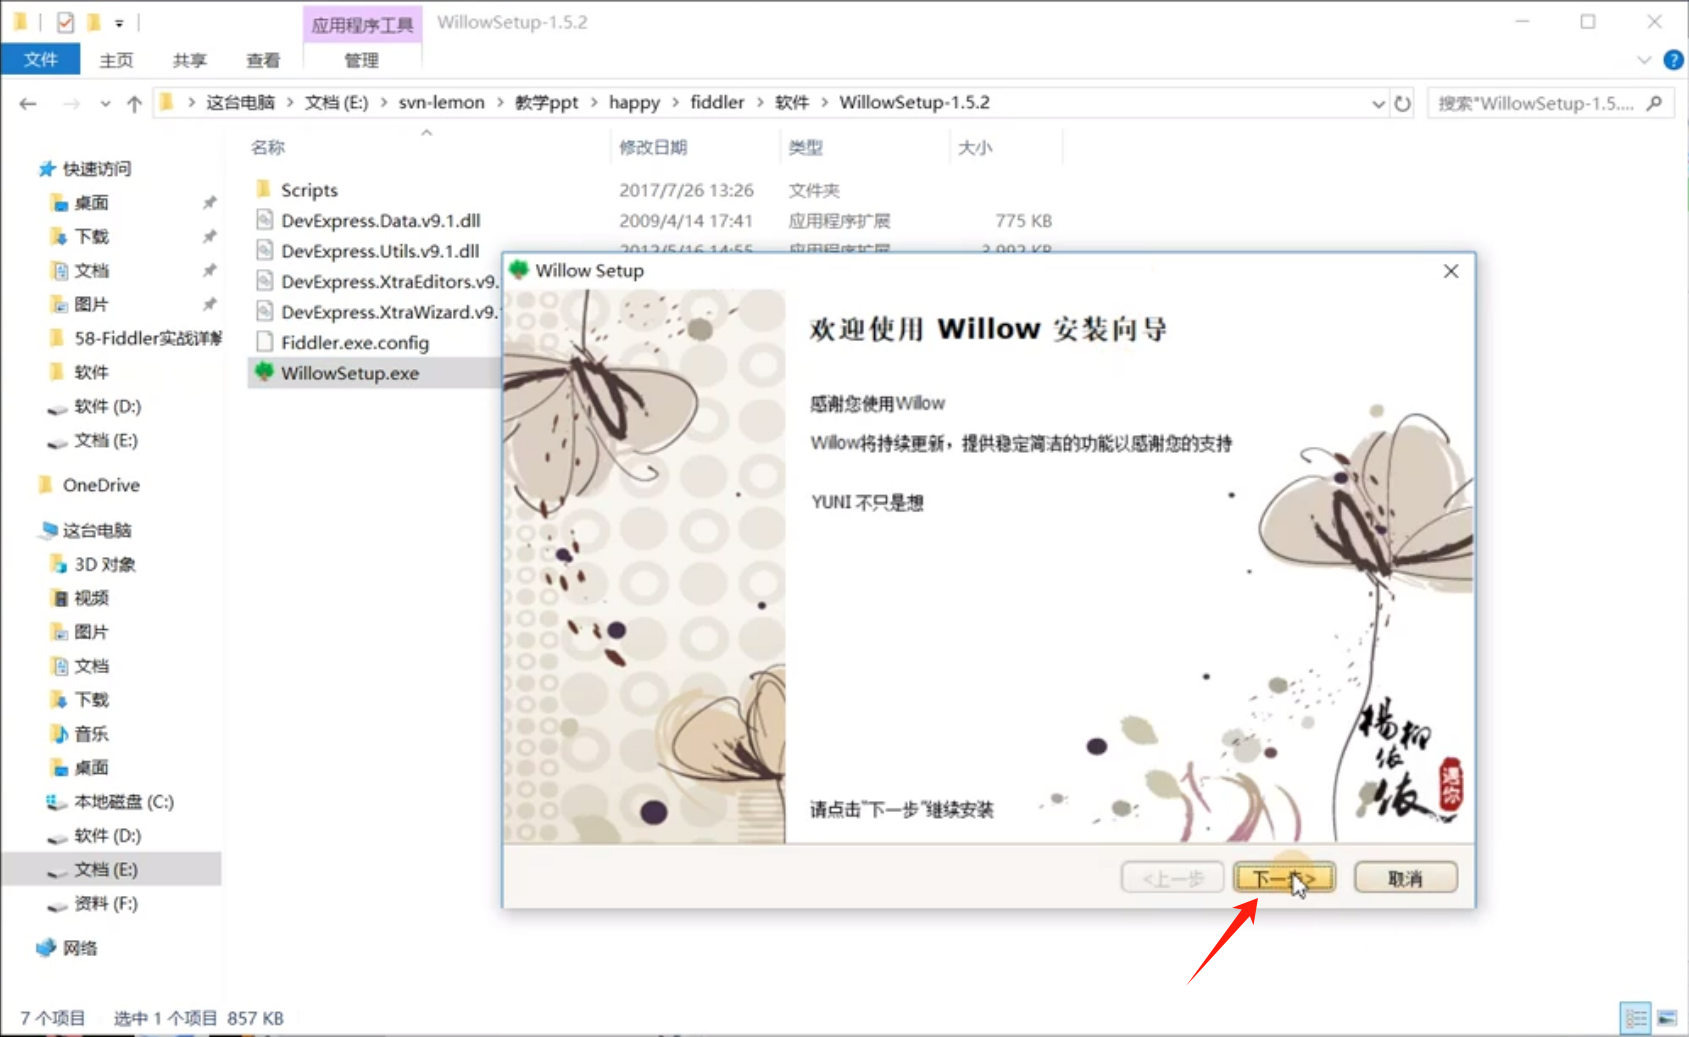Open 3D 对象 in the navigation pane

pyautogui.click(x=105, y=564)
